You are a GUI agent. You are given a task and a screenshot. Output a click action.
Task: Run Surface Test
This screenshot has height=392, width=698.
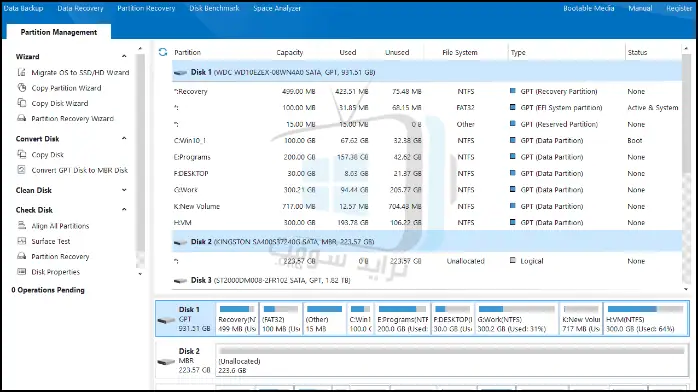51,241
